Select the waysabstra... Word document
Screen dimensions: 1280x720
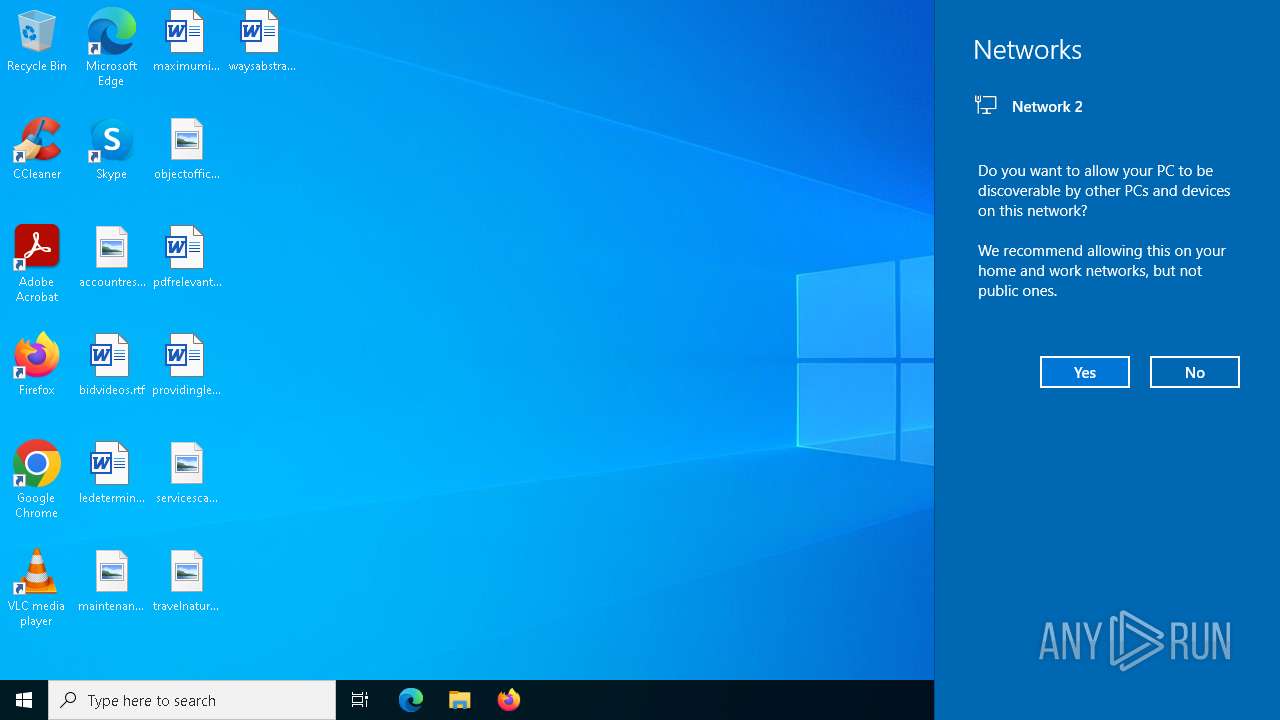[x=261, y=41]
